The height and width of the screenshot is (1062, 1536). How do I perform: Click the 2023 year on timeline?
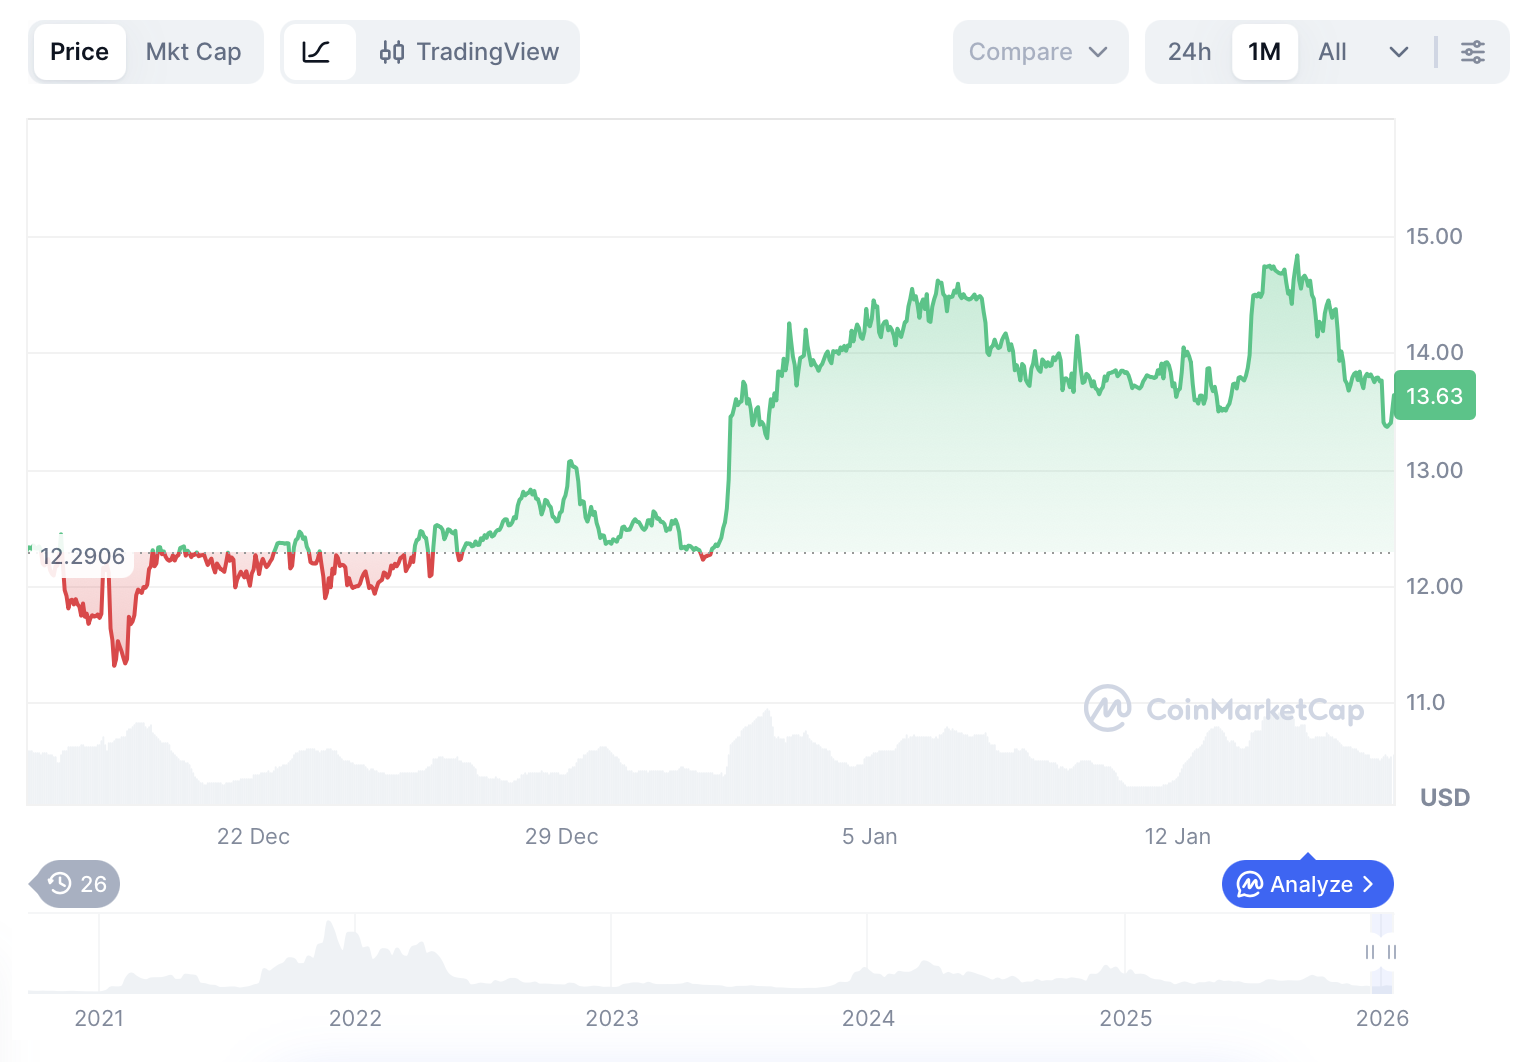point(612,1018)
